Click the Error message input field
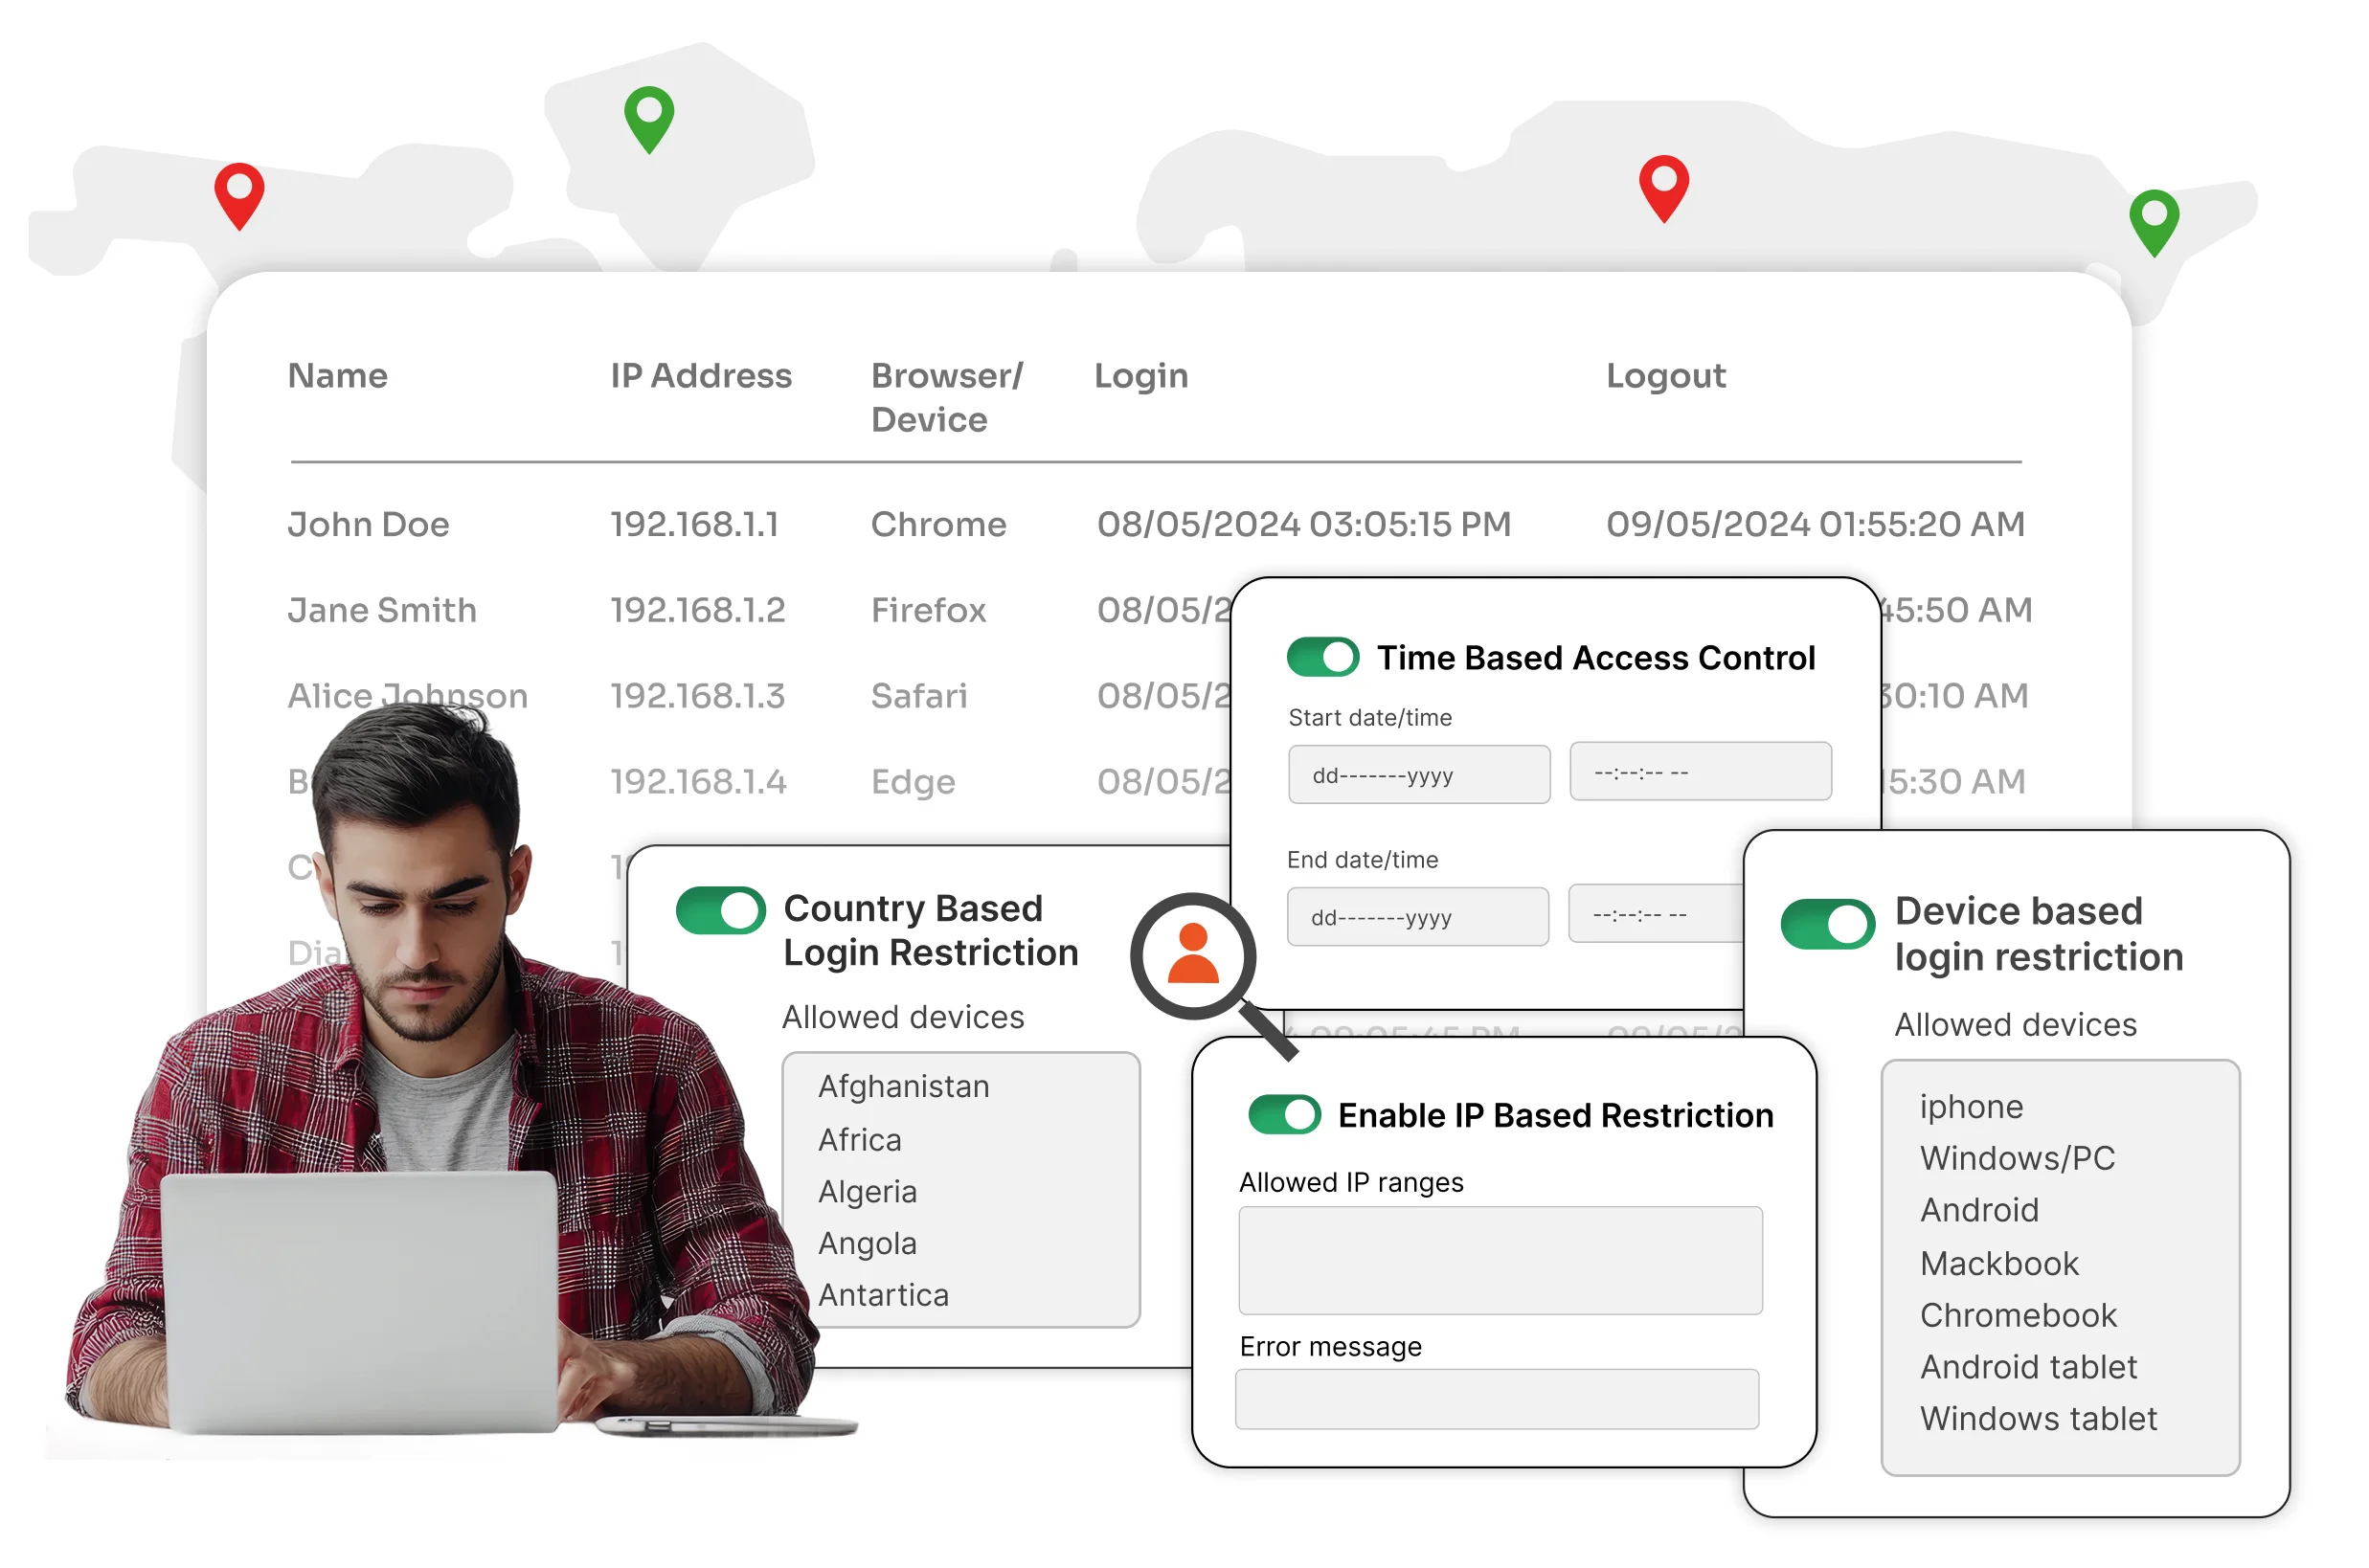This screenshot has width=2369, height=1568. click(x=1497, y=1399)
